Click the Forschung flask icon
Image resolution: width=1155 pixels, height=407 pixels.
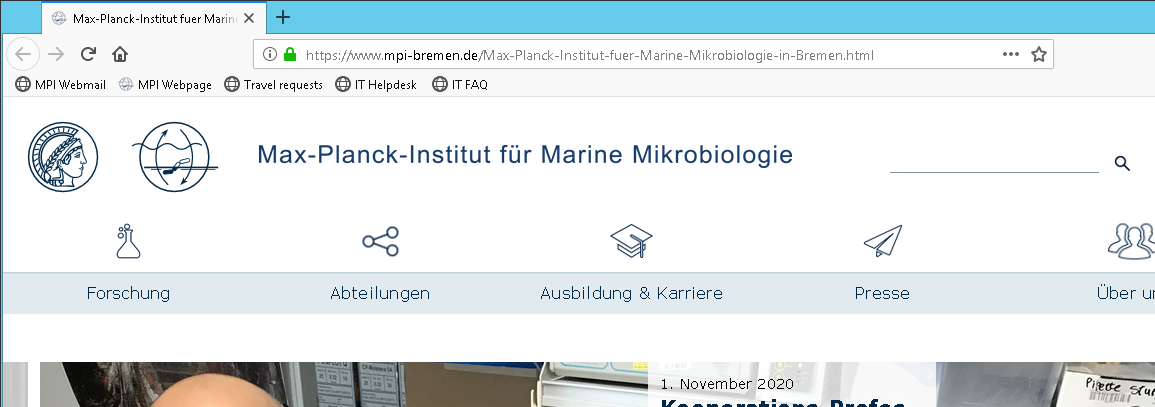coord(127,241)
